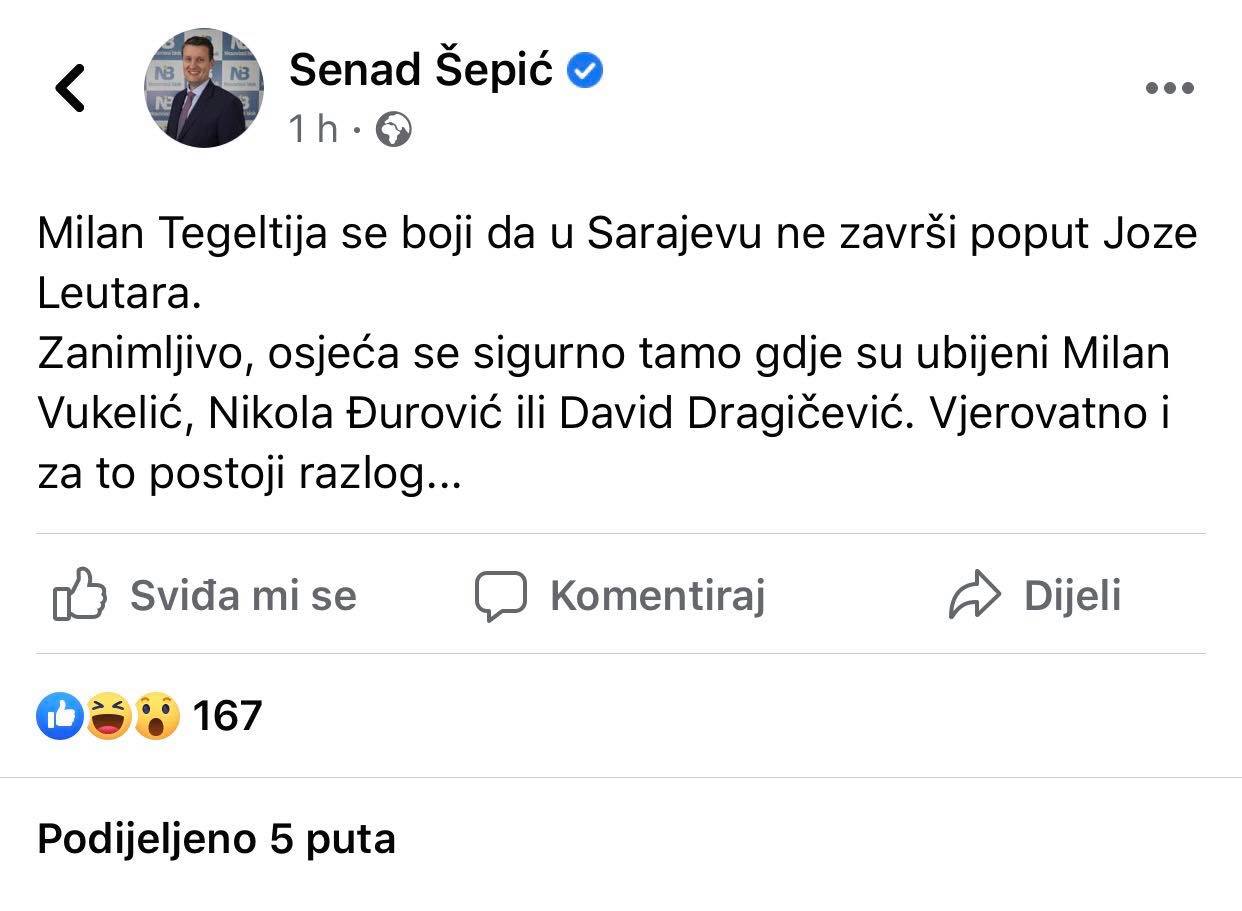Viewport: 1242px width, 911px height.
Task: Tap the thumbs-up Sviđa mi se icon
Action: pyautogui.click(x=79, y=595)
